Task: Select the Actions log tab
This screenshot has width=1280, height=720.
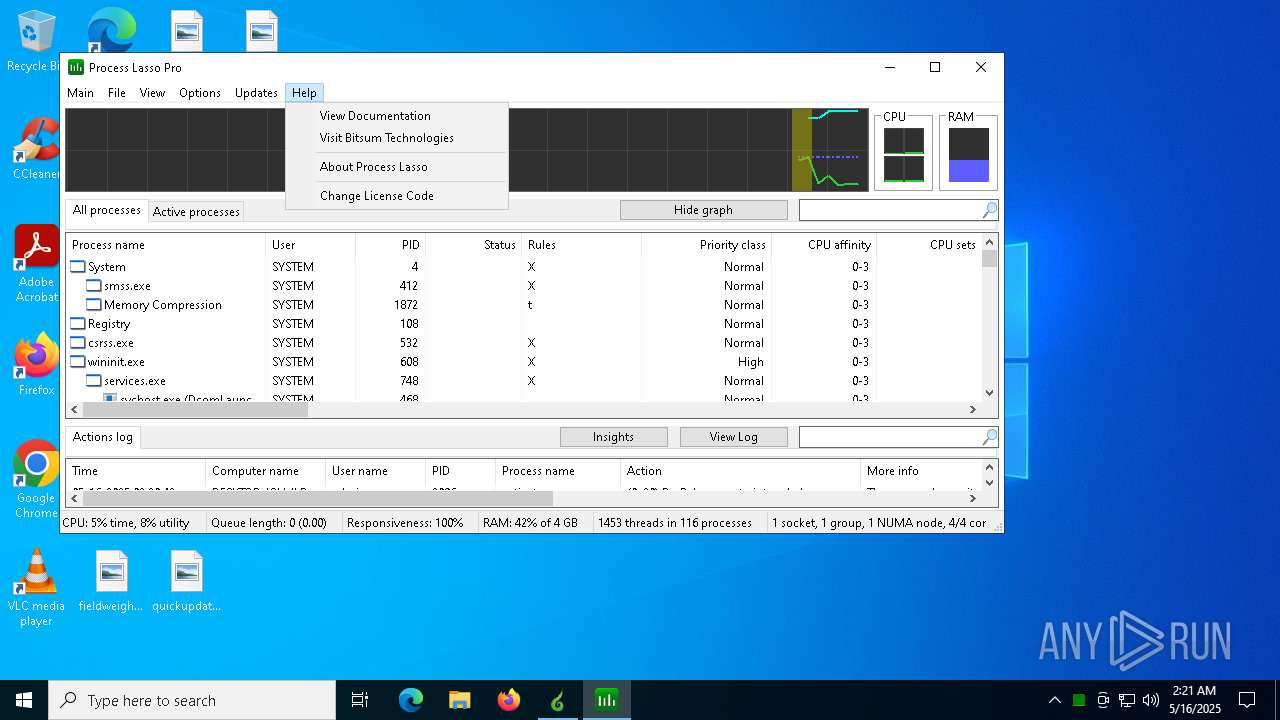Action: (102, 437)
